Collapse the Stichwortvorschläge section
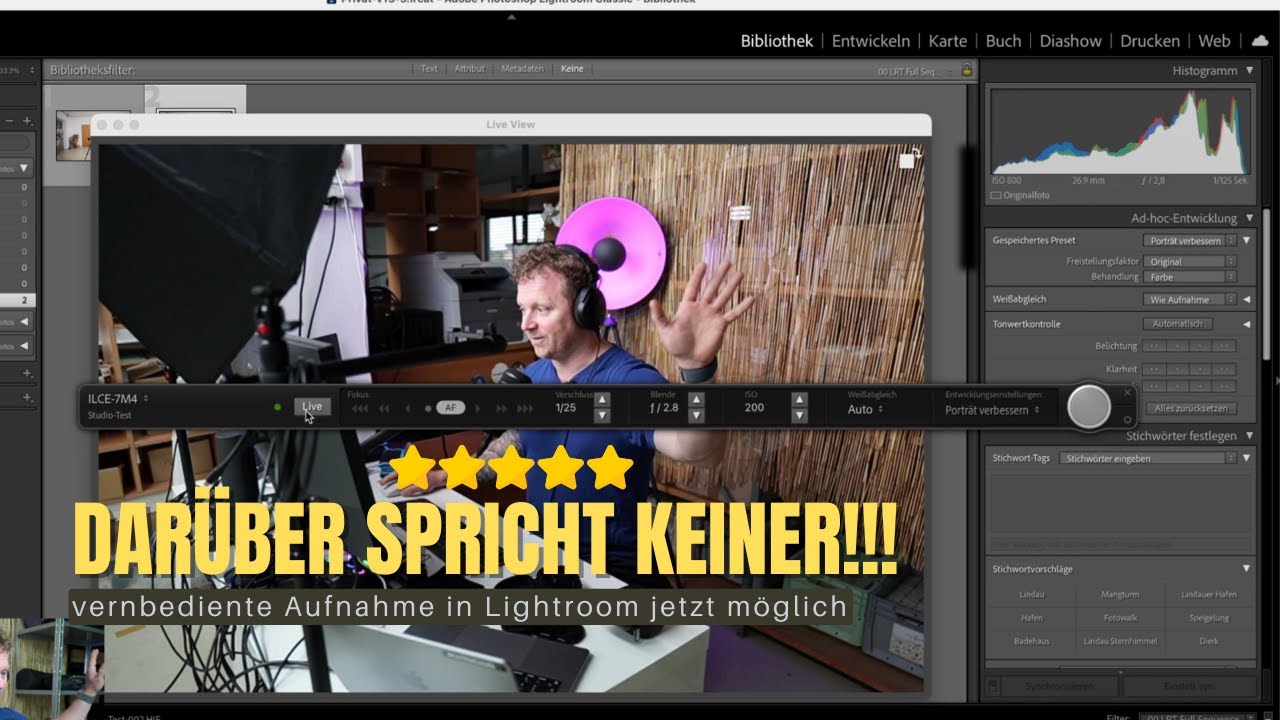This screenshot has width=1280, height=720. pyautogui.click(x=1246, y=569)
